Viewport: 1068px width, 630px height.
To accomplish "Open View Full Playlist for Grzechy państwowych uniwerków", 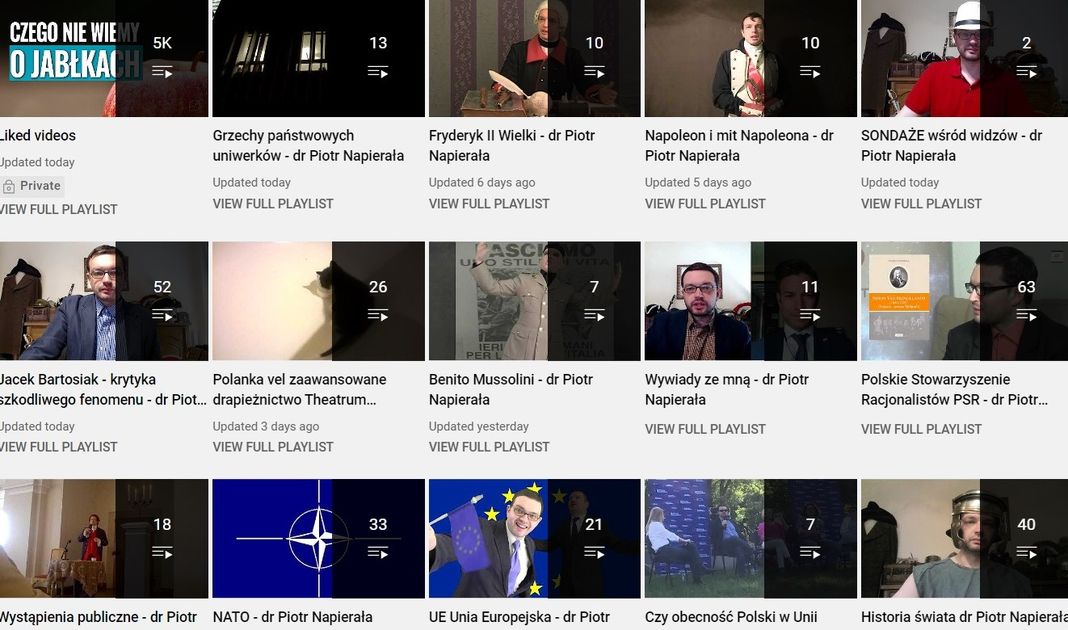I will [273, 204].
